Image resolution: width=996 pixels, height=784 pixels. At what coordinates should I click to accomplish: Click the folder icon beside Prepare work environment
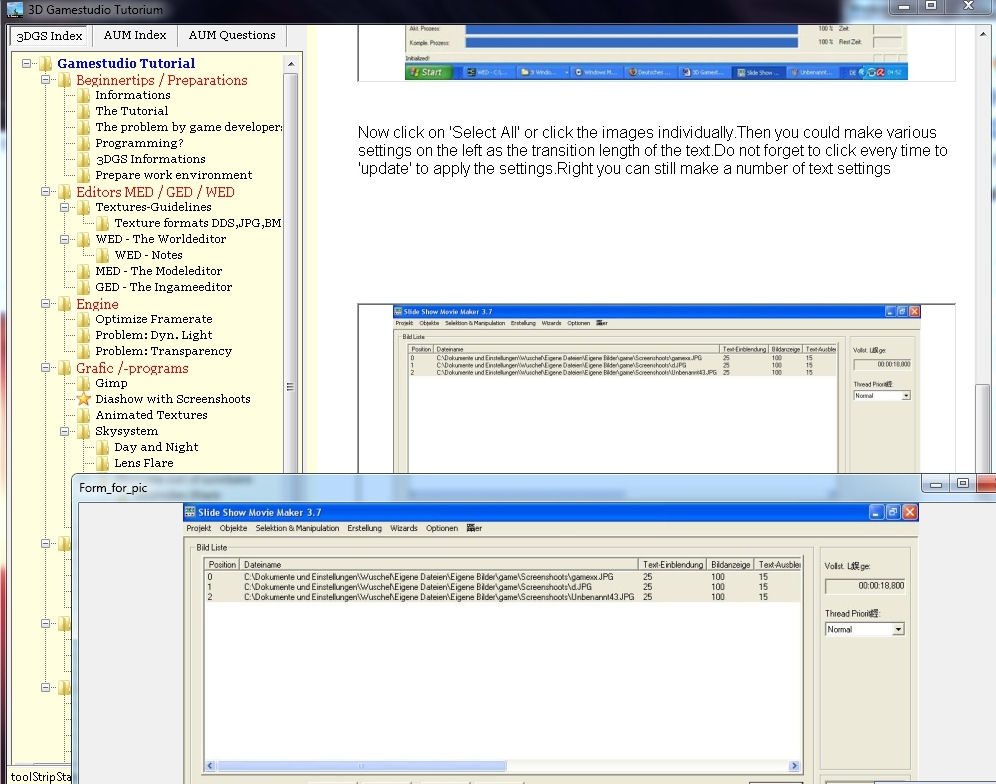click(84, 175)
